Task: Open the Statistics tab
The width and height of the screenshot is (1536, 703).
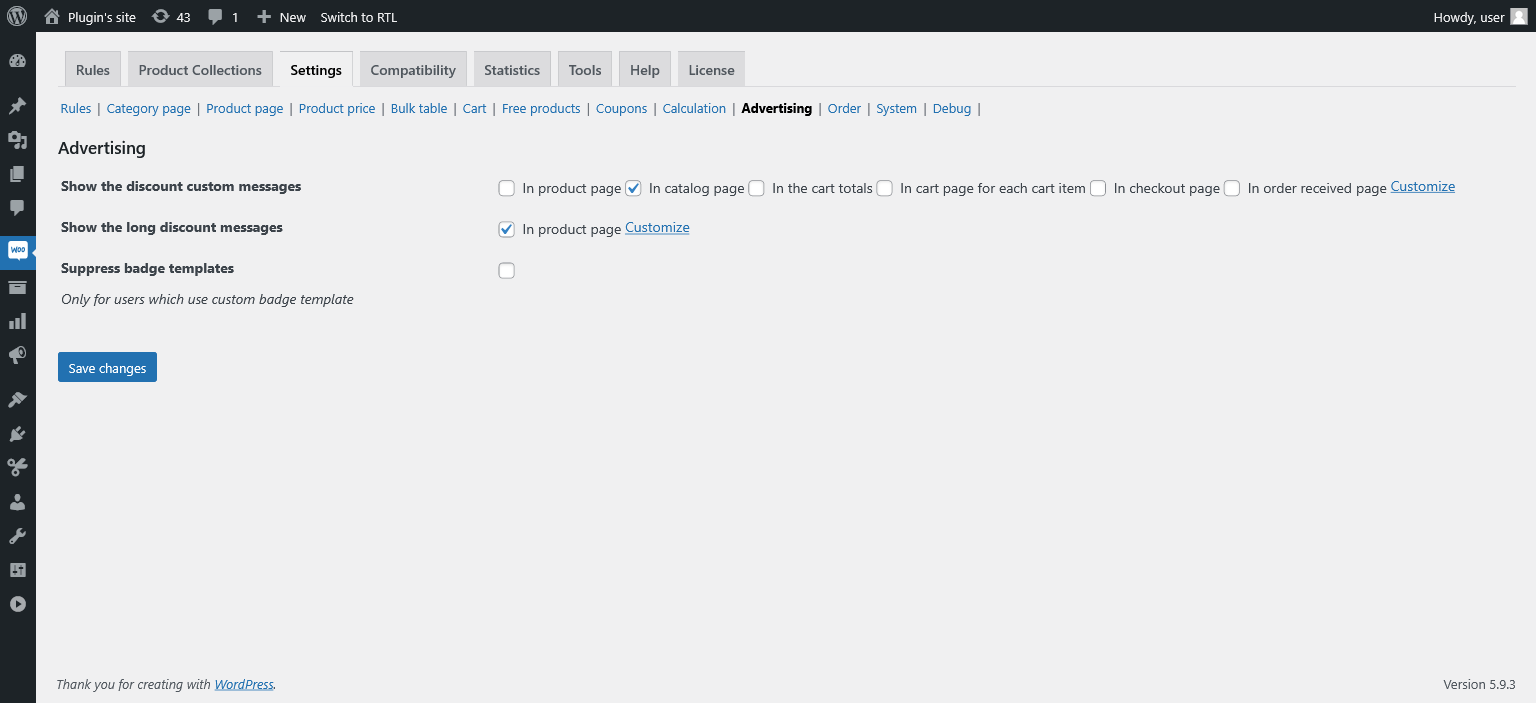Action: point(512,70)
